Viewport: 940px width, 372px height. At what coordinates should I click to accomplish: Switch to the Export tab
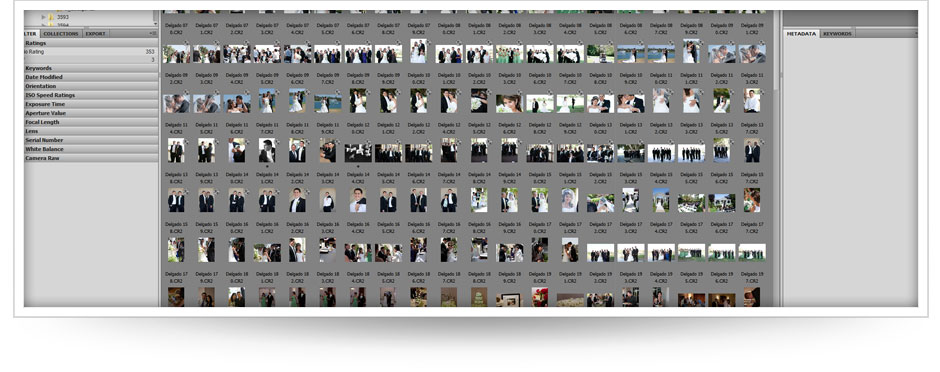pyautogui.click(x=95, y=34)
